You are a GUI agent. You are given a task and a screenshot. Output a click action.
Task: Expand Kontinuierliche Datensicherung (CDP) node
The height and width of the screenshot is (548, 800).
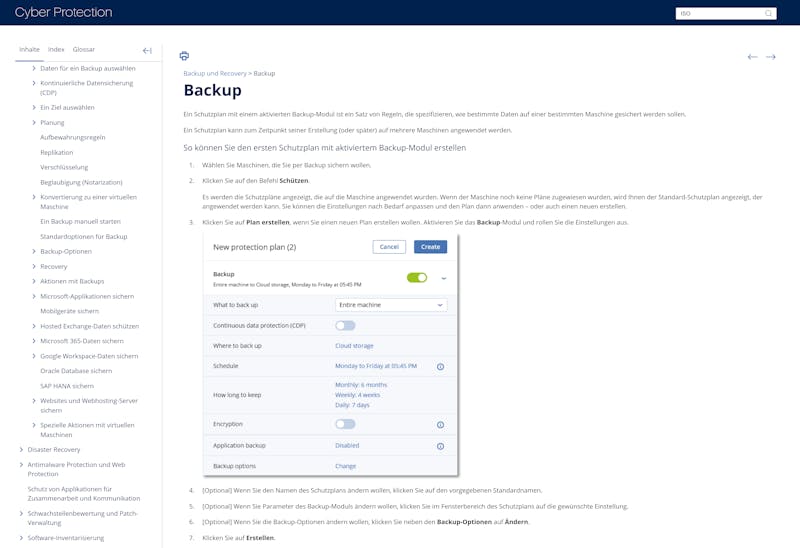coord(34,83)
